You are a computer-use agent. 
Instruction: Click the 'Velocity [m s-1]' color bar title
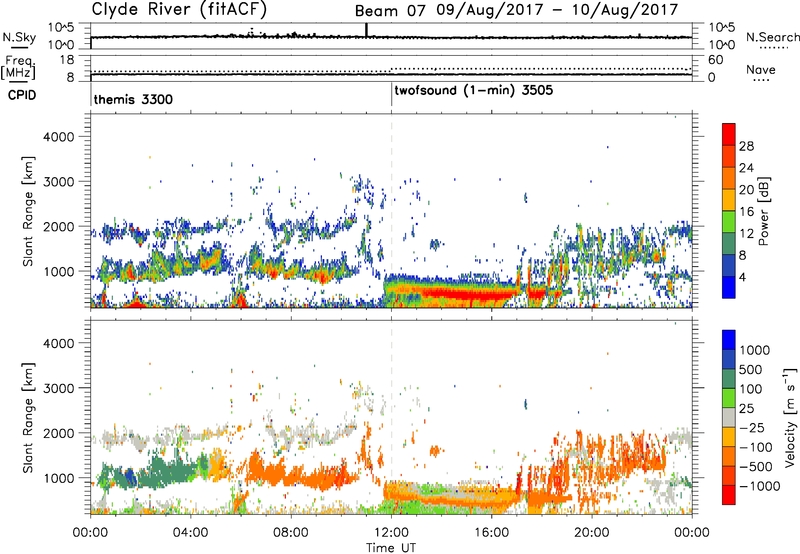point(790,417)
